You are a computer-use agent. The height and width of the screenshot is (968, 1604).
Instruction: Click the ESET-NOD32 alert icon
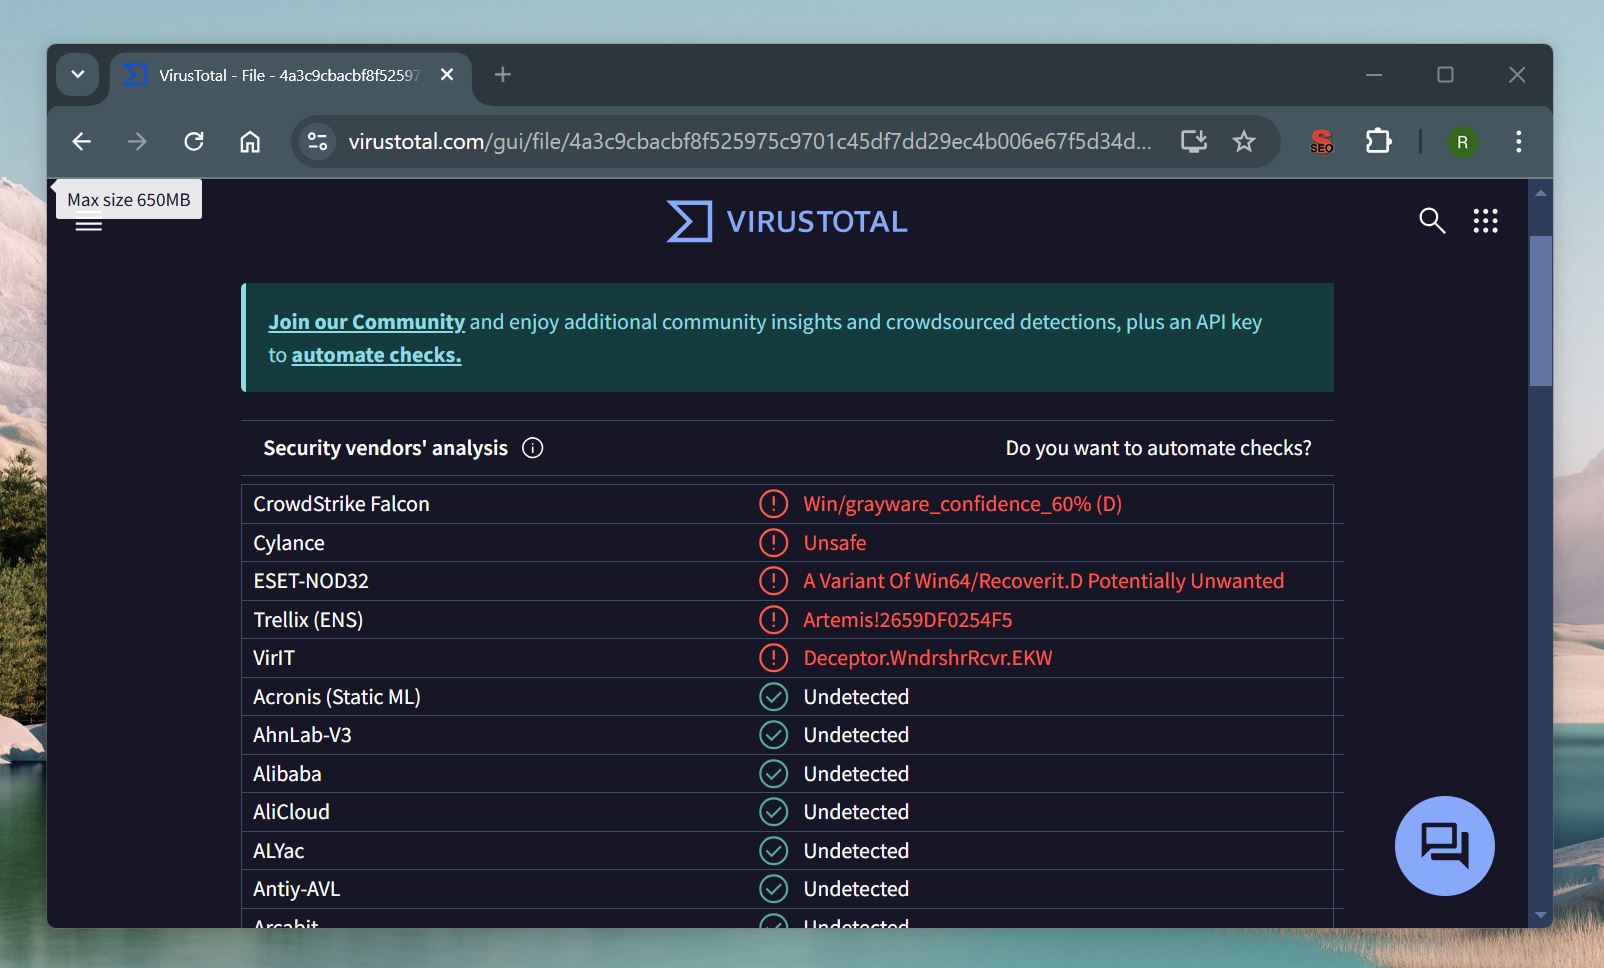(x=773, y=581)
